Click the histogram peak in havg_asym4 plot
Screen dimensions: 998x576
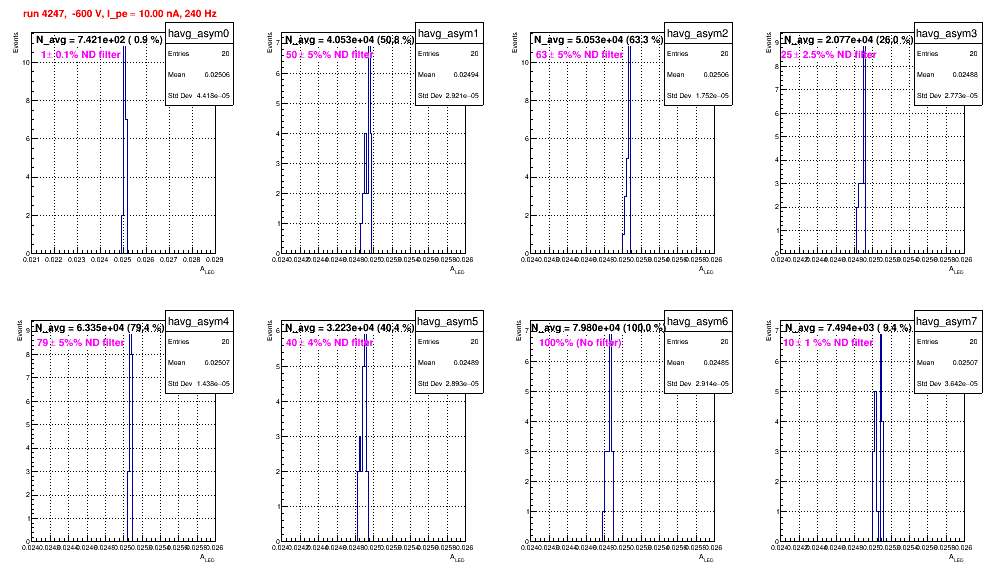(x=130, y=335)
